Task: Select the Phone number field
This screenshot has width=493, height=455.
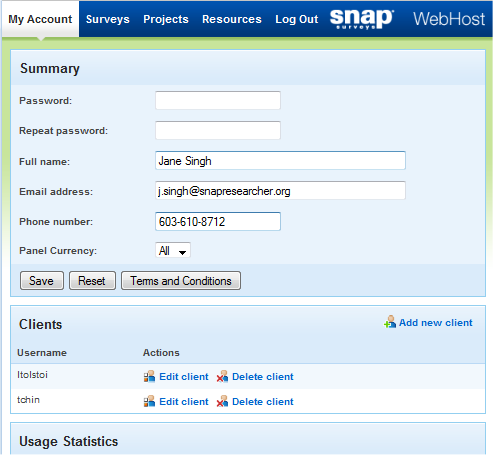Action: (218, 221)
